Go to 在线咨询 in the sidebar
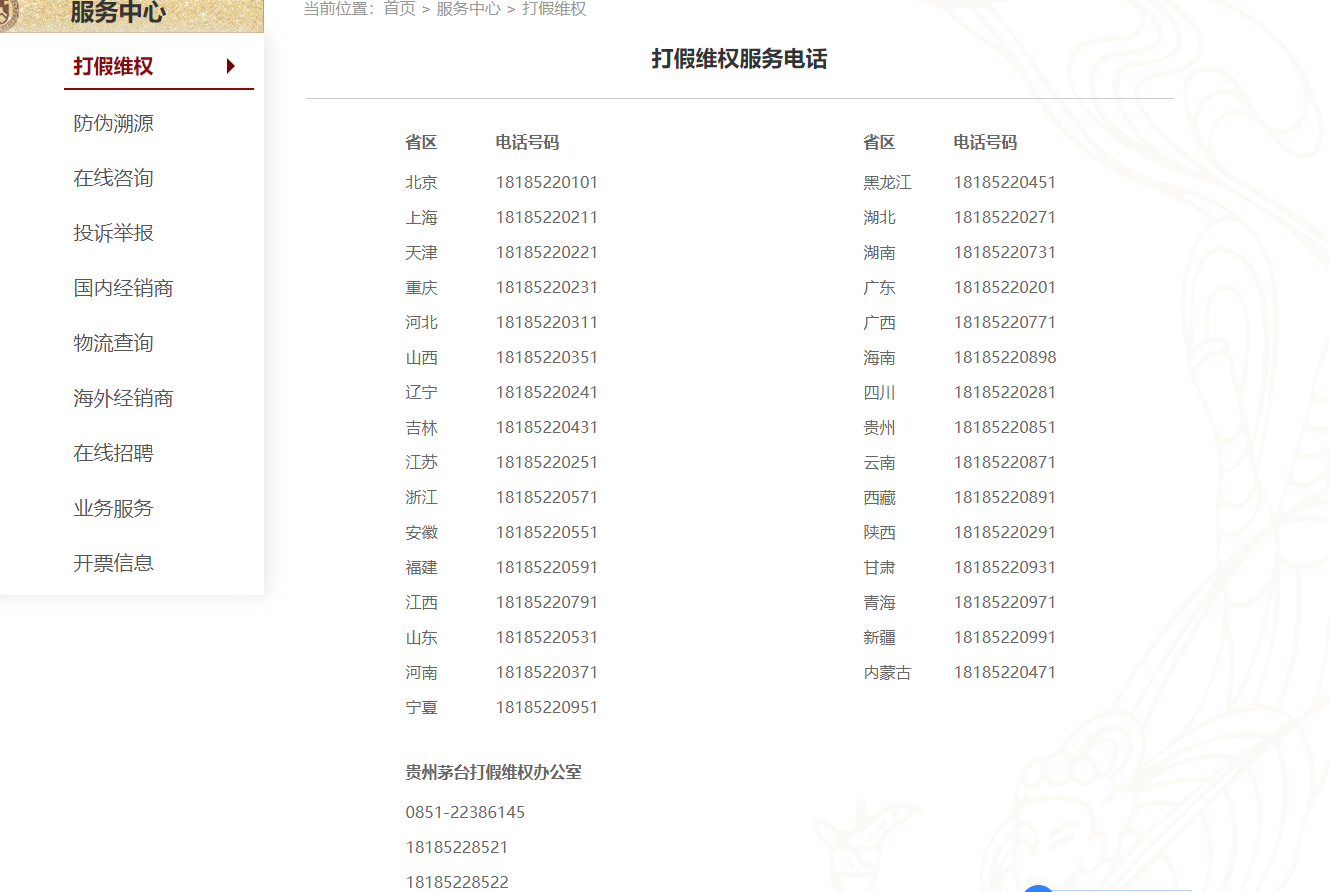This screenshot has height=892, width=1329. point(113,178)
